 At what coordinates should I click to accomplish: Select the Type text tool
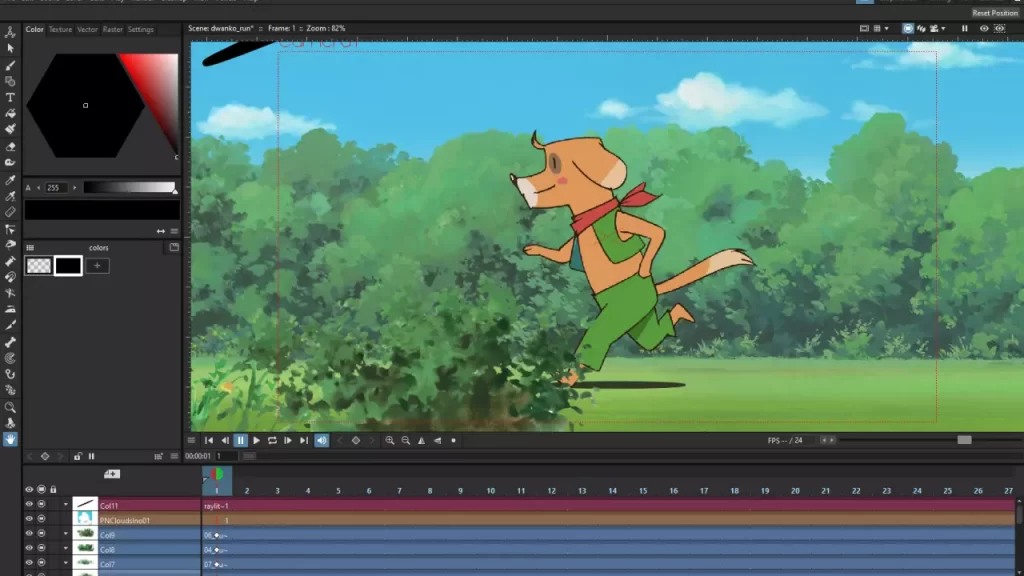point(10,97)
